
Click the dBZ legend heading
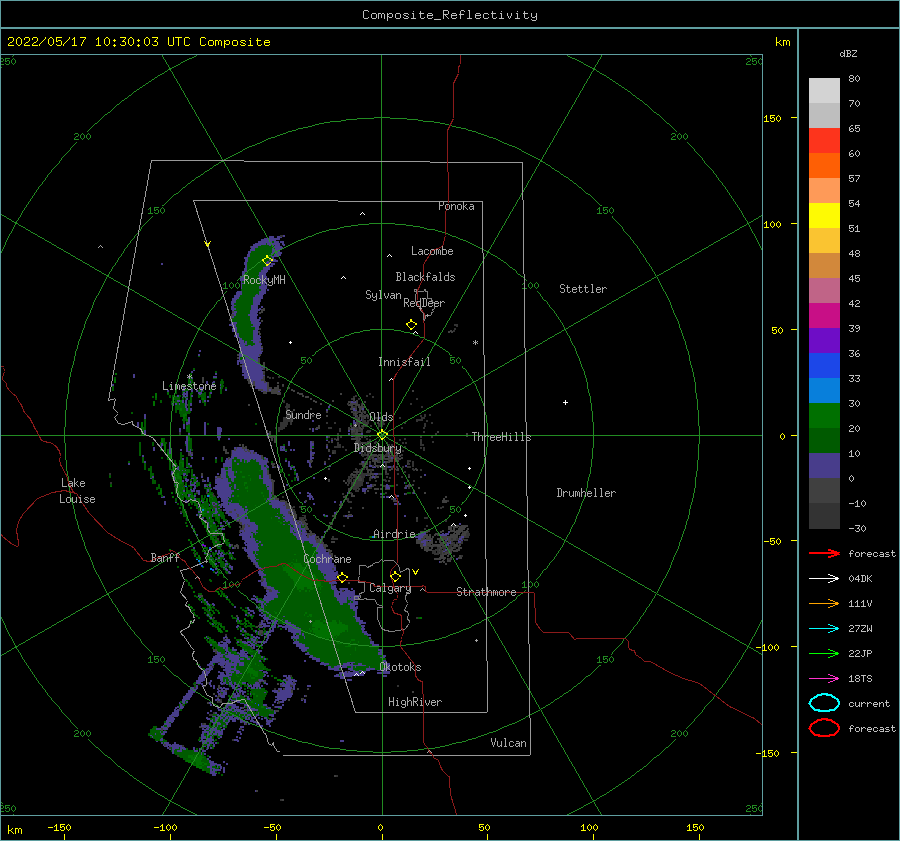[848, 53]
